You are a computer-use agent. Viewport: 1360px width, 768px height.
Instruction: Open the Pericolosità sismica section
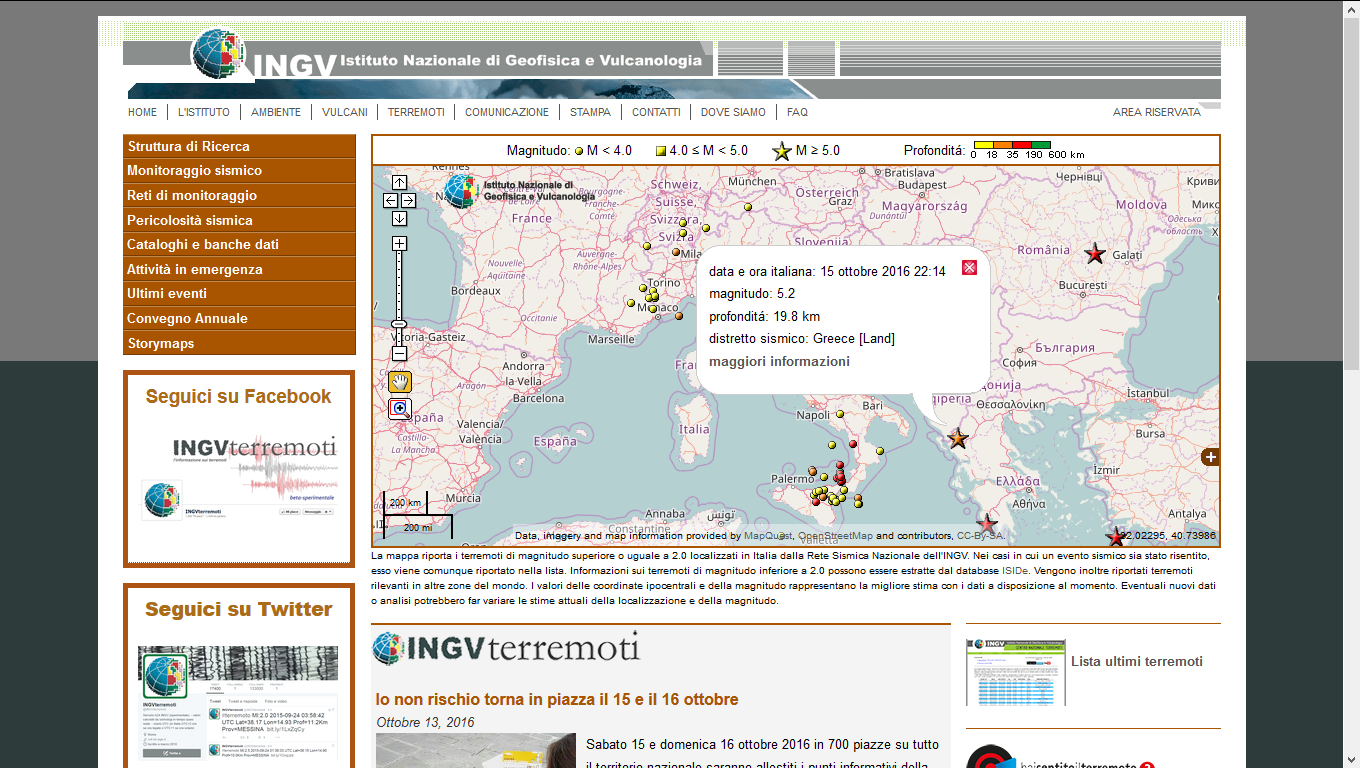[x=190, y=220]
